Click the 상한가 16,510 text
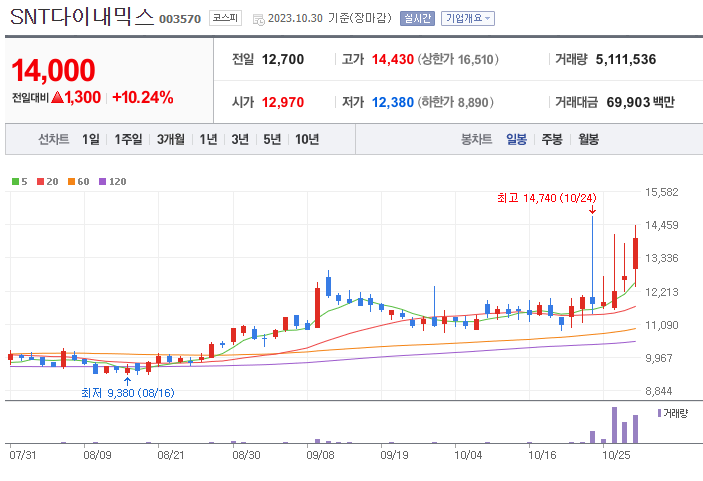Screen dimensions: 703x481 458,59
